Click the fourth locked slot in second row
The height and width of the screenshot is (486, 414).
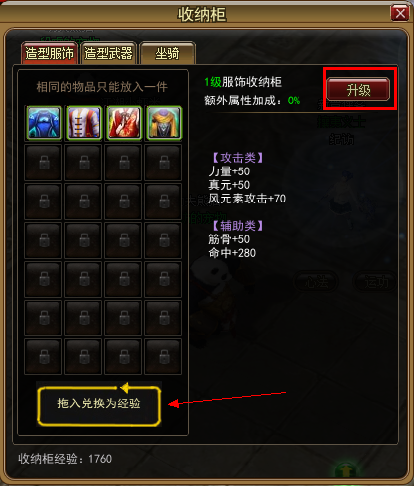[163, 162]
